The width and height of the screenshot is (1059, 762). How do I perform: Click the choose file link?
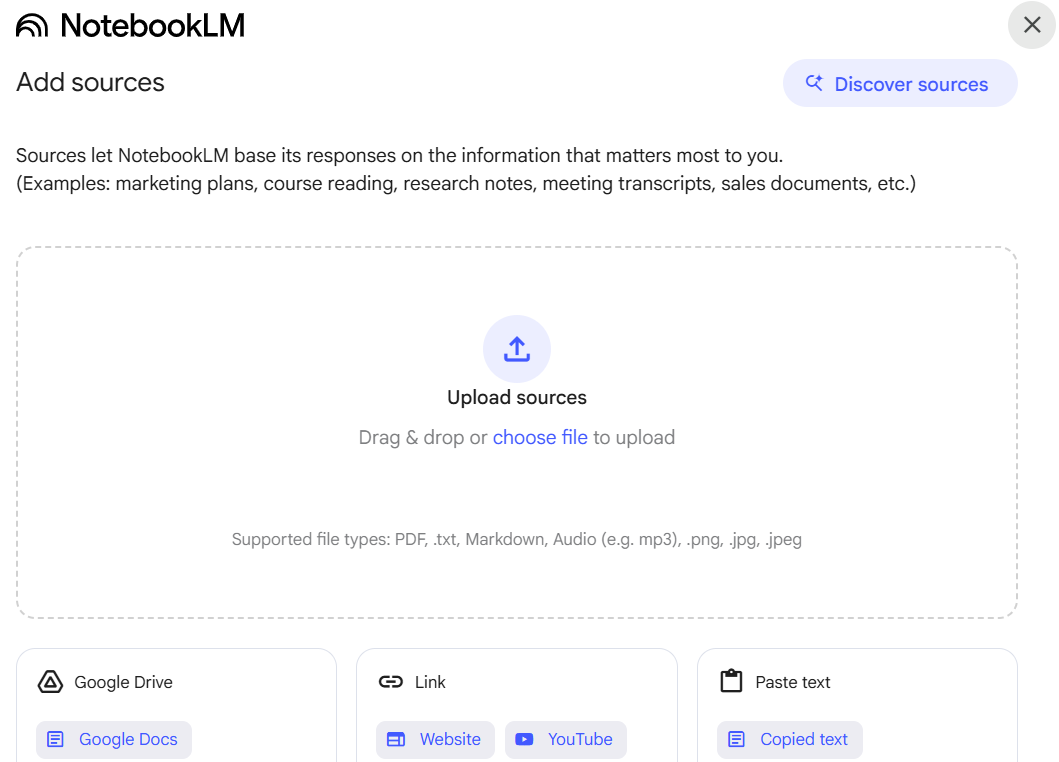pos(540,437)
